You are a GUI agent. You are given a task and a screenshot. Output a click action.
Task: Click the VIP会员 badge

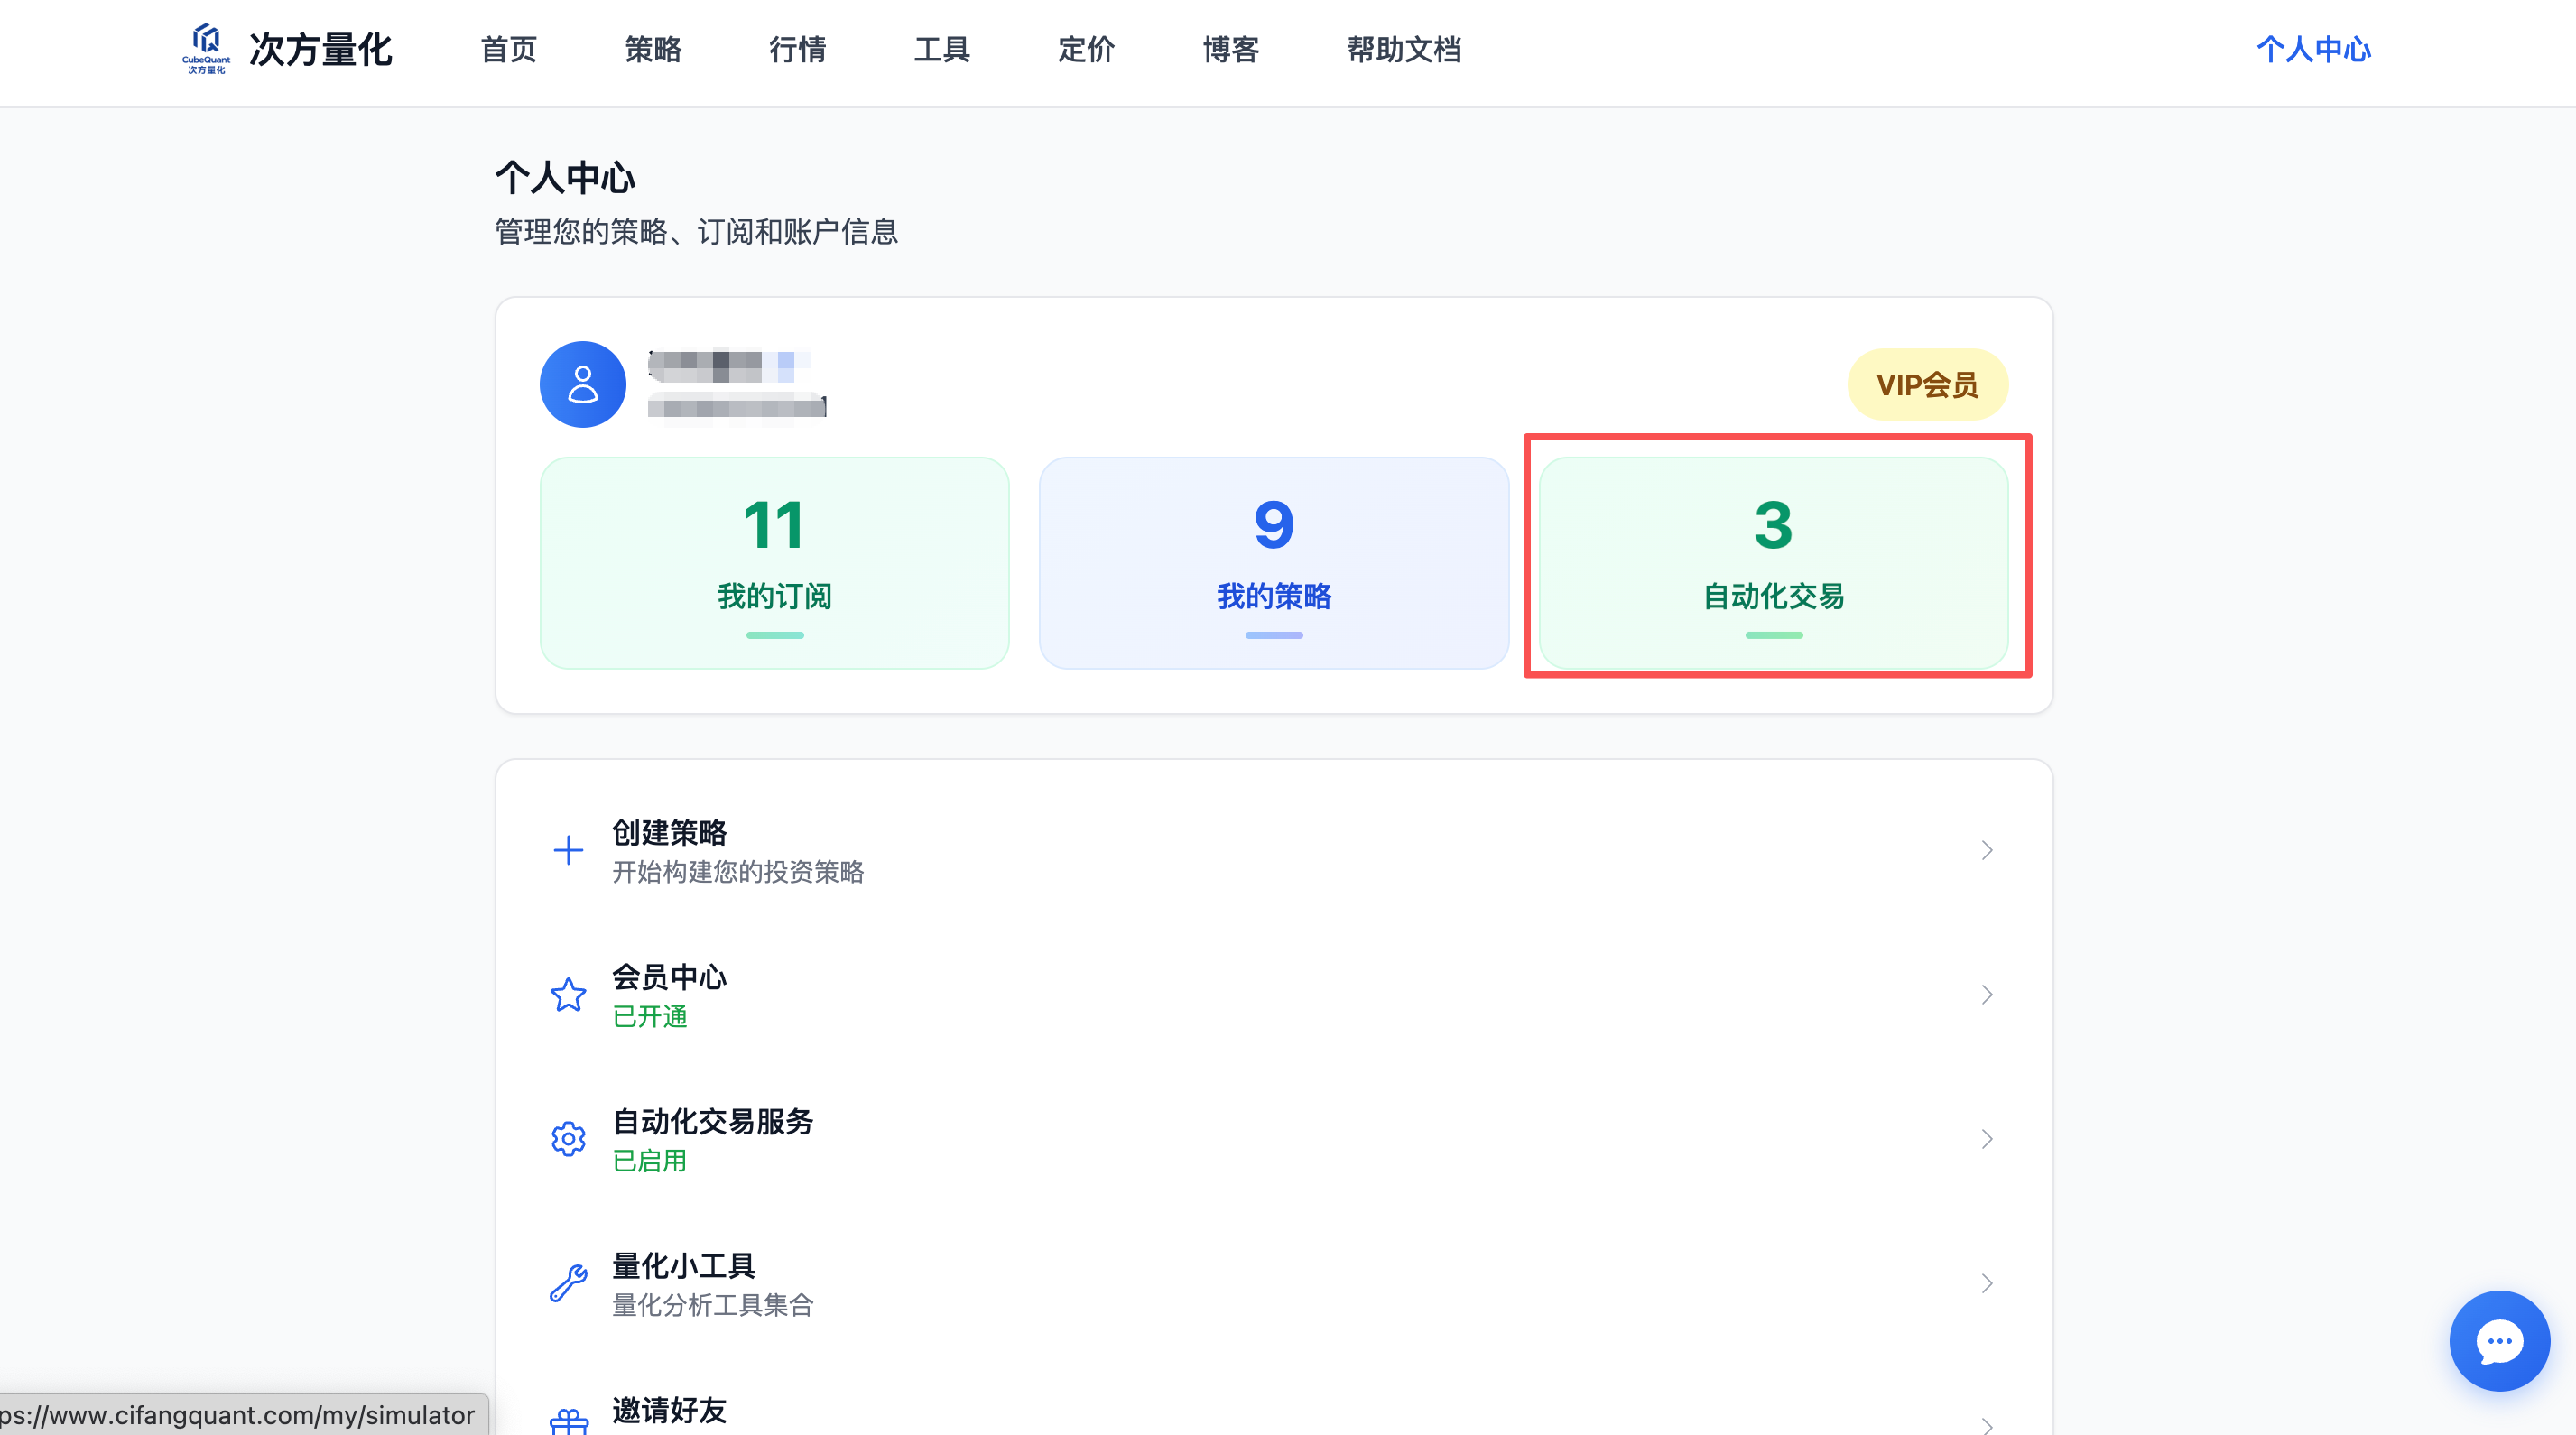(x=1926, y=384)
